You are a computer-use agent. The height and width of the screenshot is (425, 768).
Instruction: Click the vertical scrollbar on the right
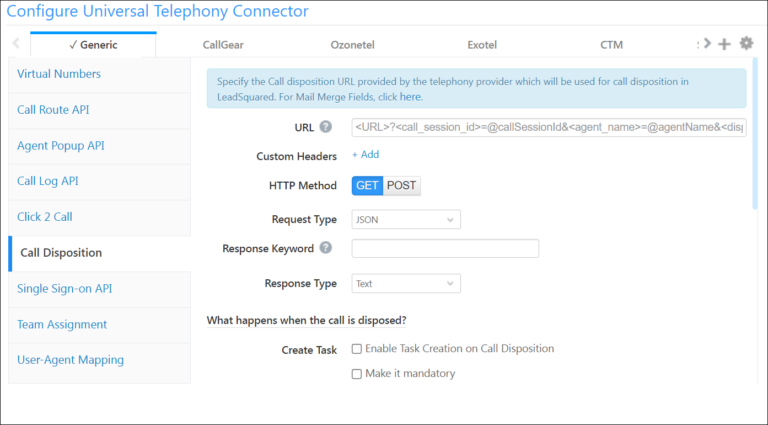pyautogui.click(x=755, y=133)
